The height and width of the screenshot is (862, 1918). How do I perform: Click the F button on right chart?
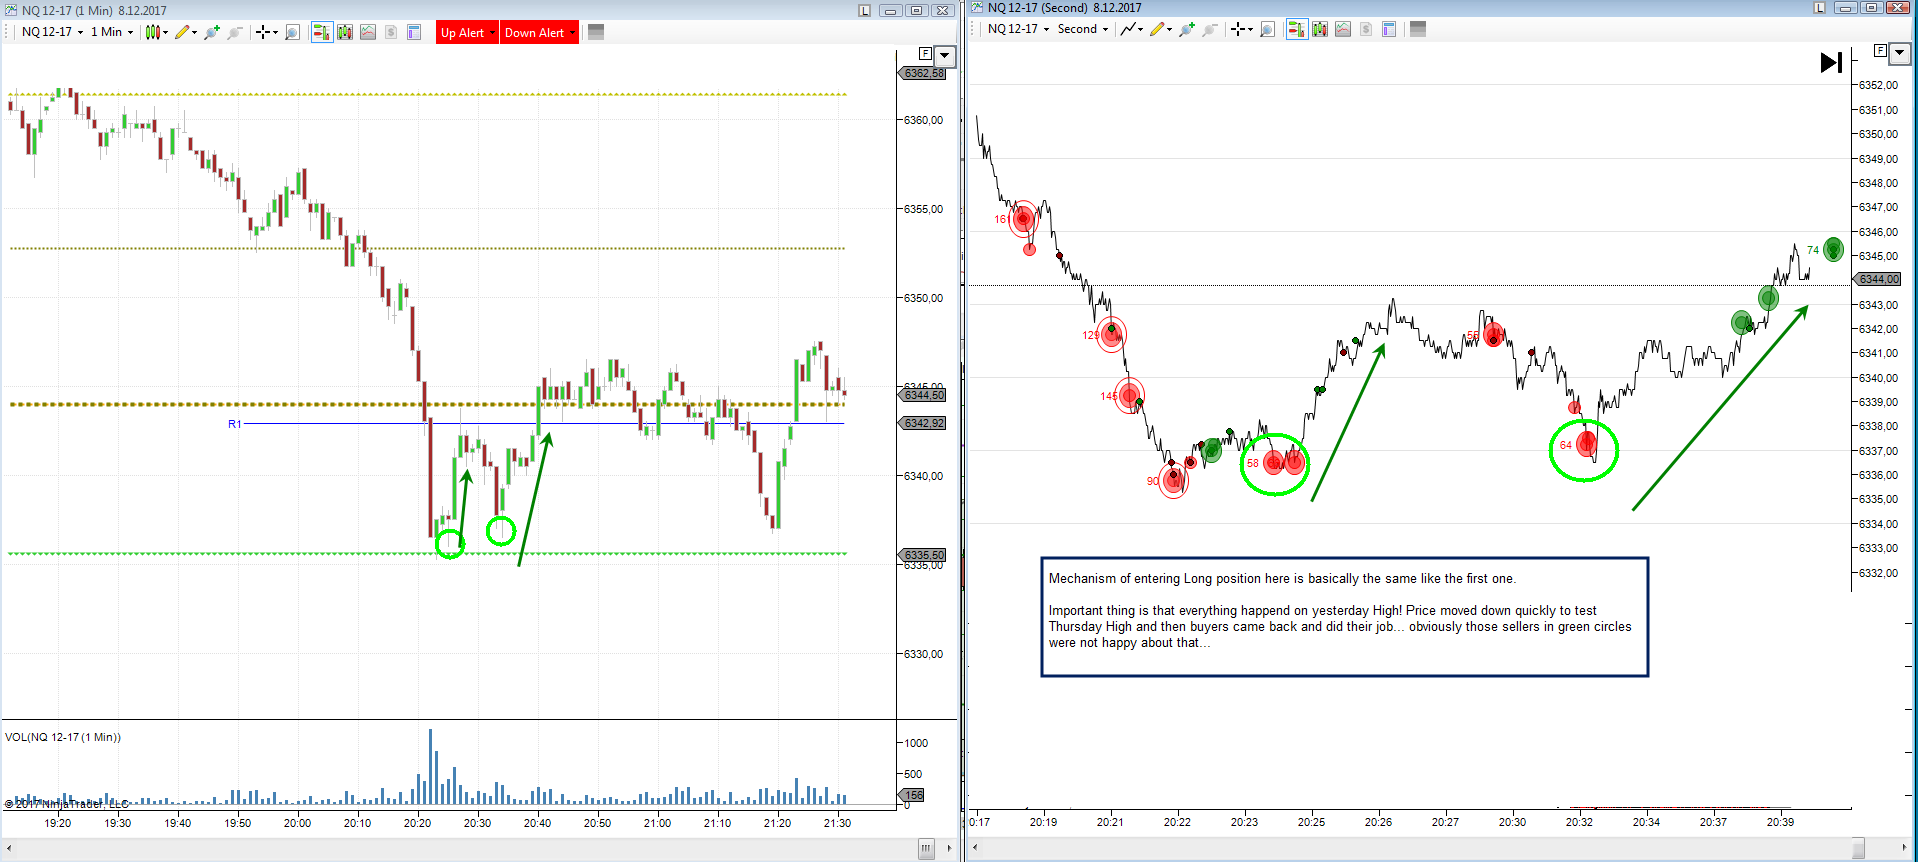coord(1880,50)
